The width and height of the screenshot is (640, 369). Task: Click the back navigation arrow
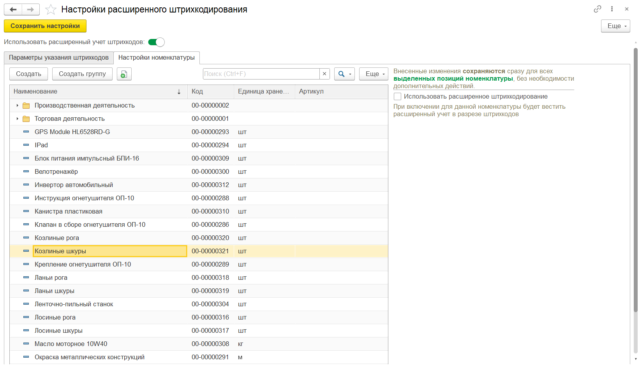[x=13, y=9]
